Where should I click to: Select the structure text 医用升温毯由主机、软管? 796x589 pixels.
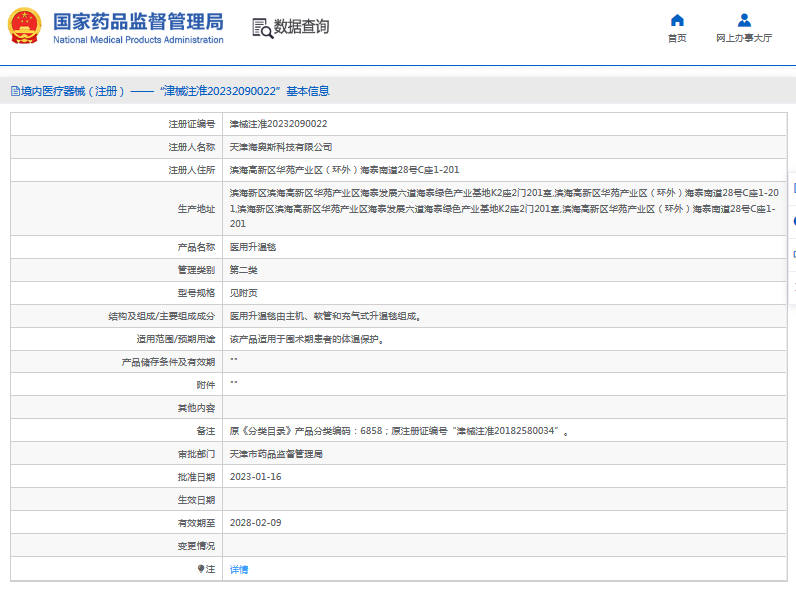click(325, 316)
